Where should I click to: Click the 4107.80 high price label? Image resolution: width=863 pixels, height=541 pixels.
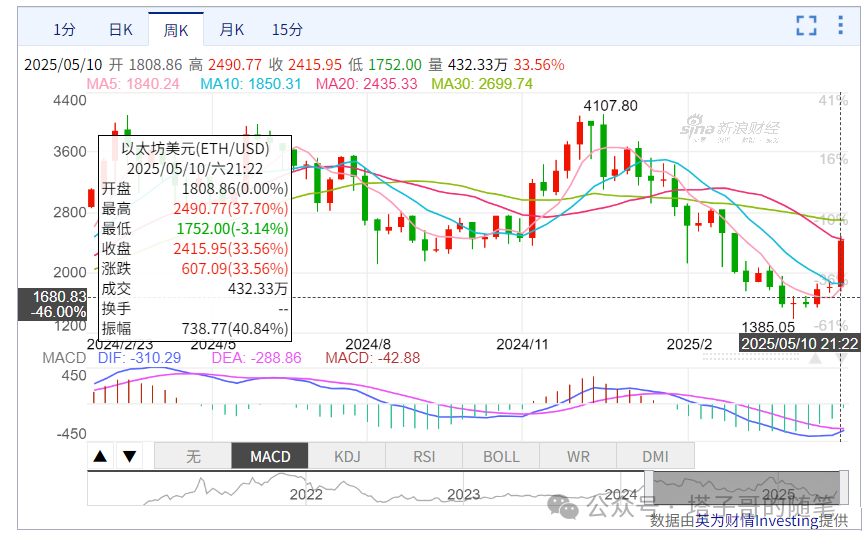610,106
